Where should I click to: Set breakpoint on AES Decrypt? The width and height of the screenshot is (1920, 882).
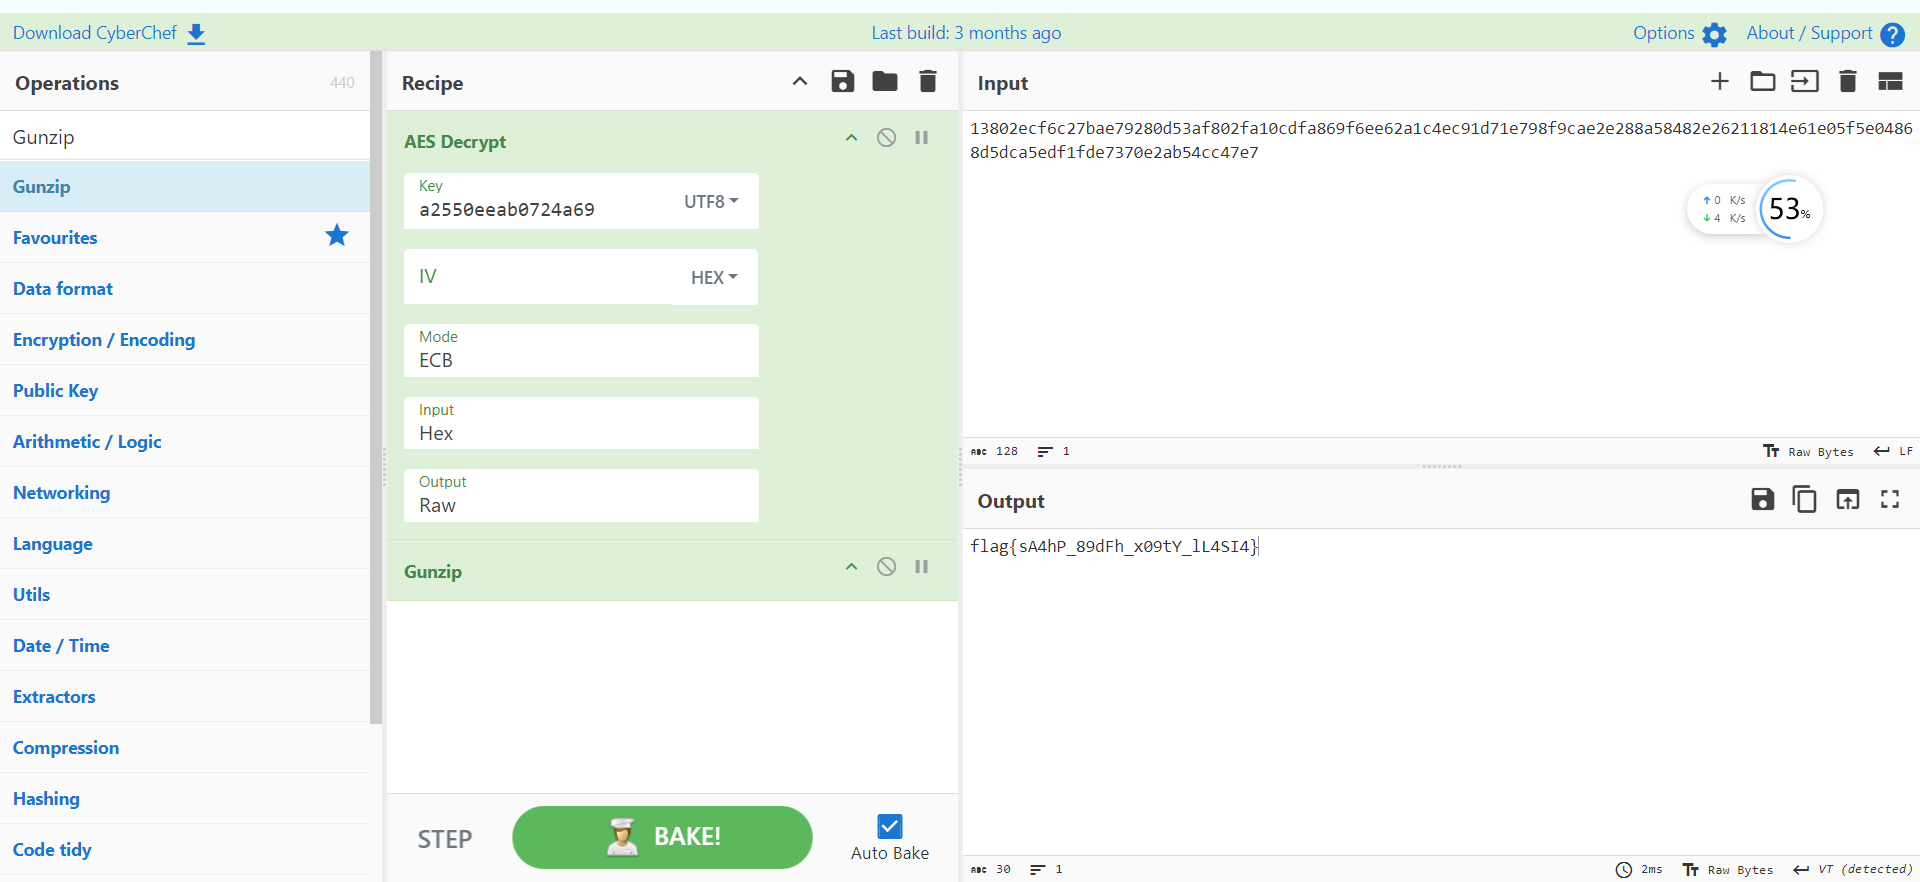[922, 138]
